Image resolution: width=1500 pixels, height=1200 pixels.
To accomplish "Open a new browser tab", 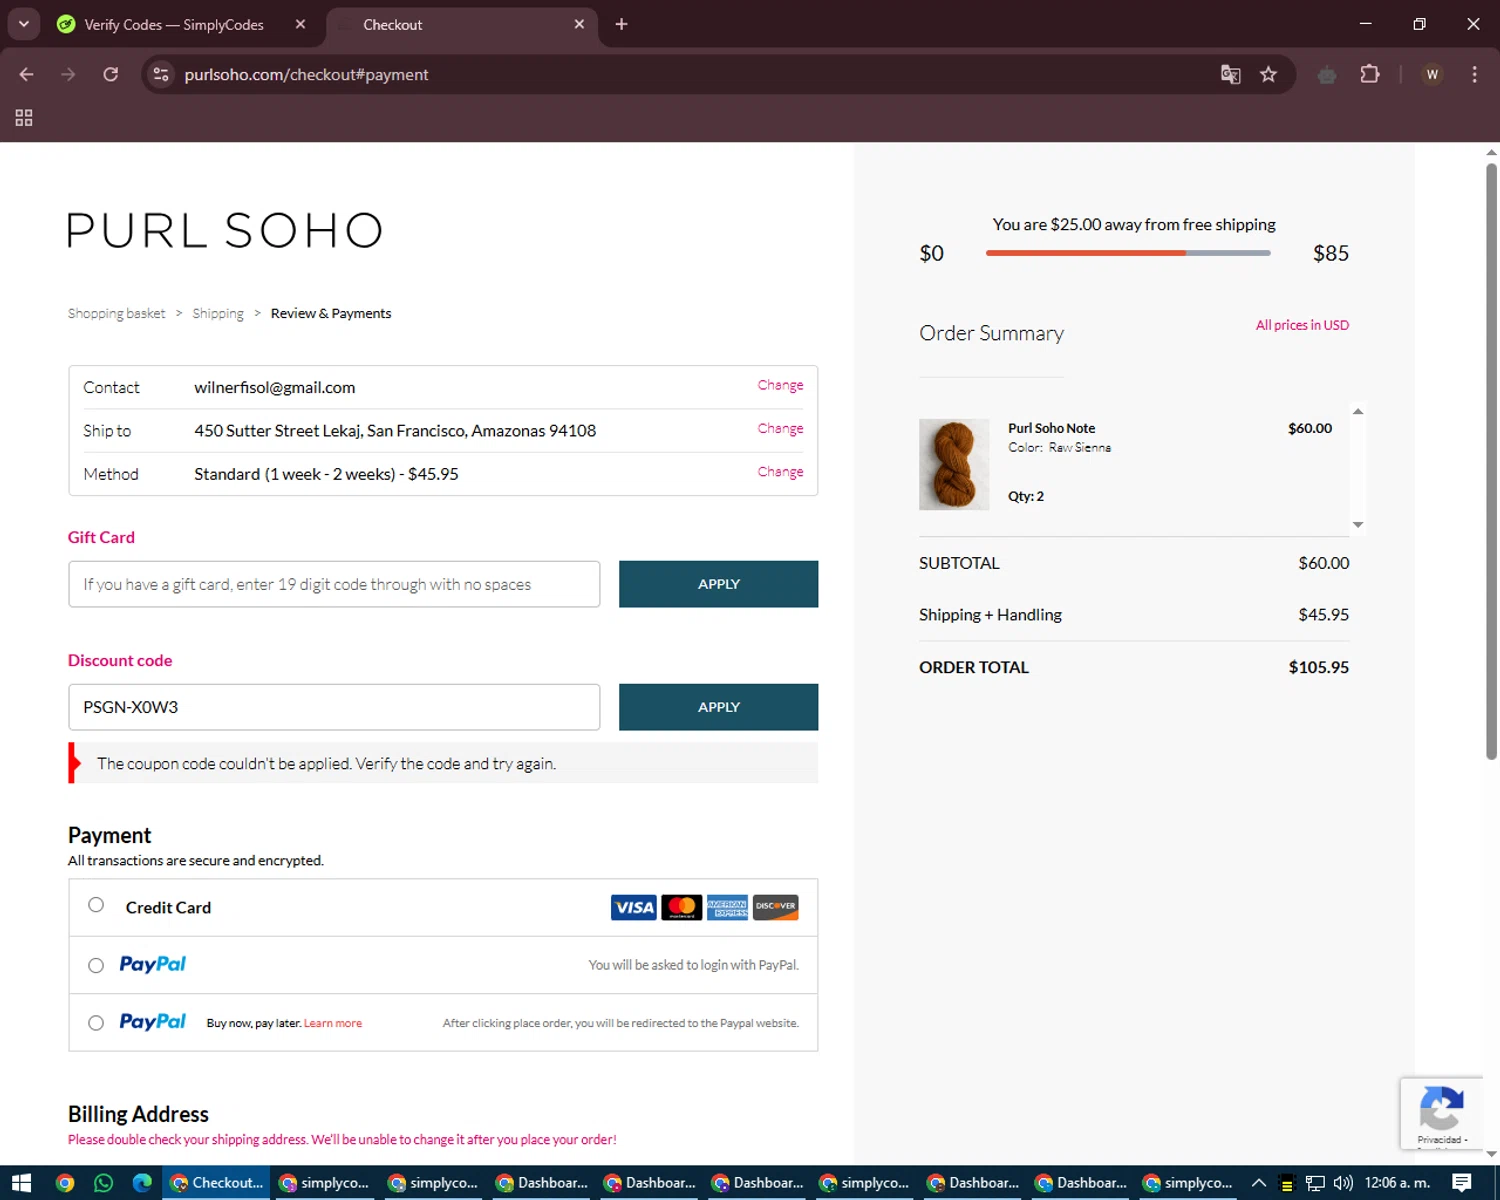I will click(x=621, y=24).
